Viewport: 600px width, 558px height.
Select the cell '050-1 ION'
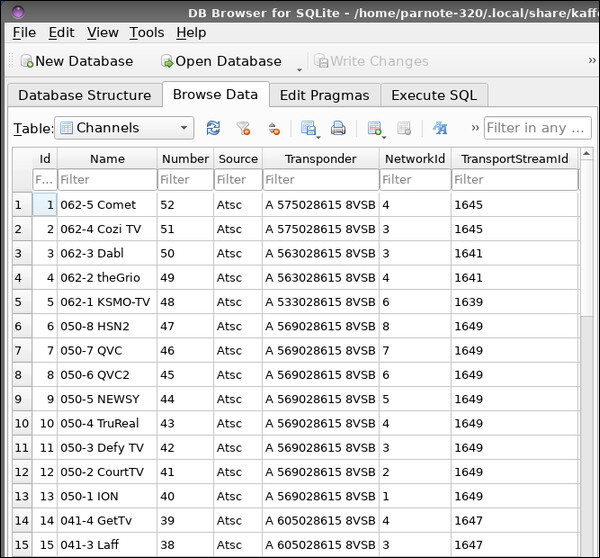tap(107, 496)
